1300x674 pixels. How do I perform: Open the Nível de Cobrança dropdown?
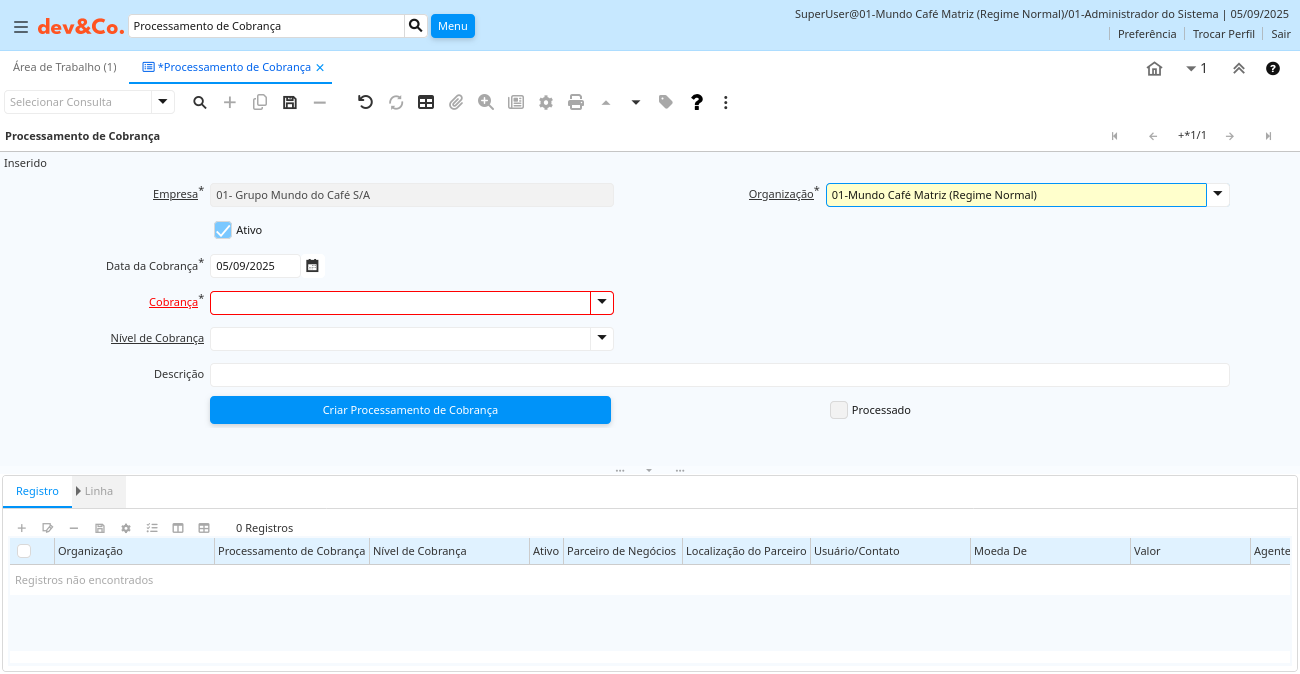point(602,338)
